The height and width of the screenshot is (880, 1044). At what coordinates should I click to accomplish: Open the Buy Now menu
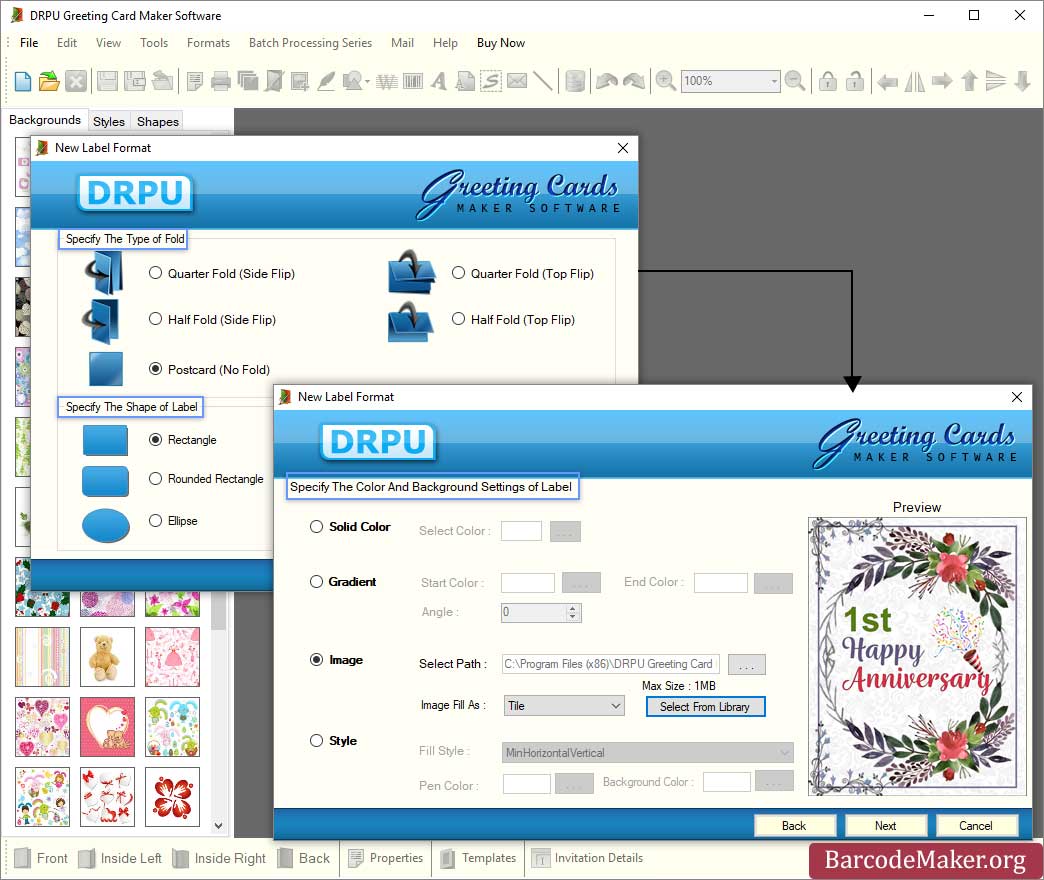coord(501,43)
